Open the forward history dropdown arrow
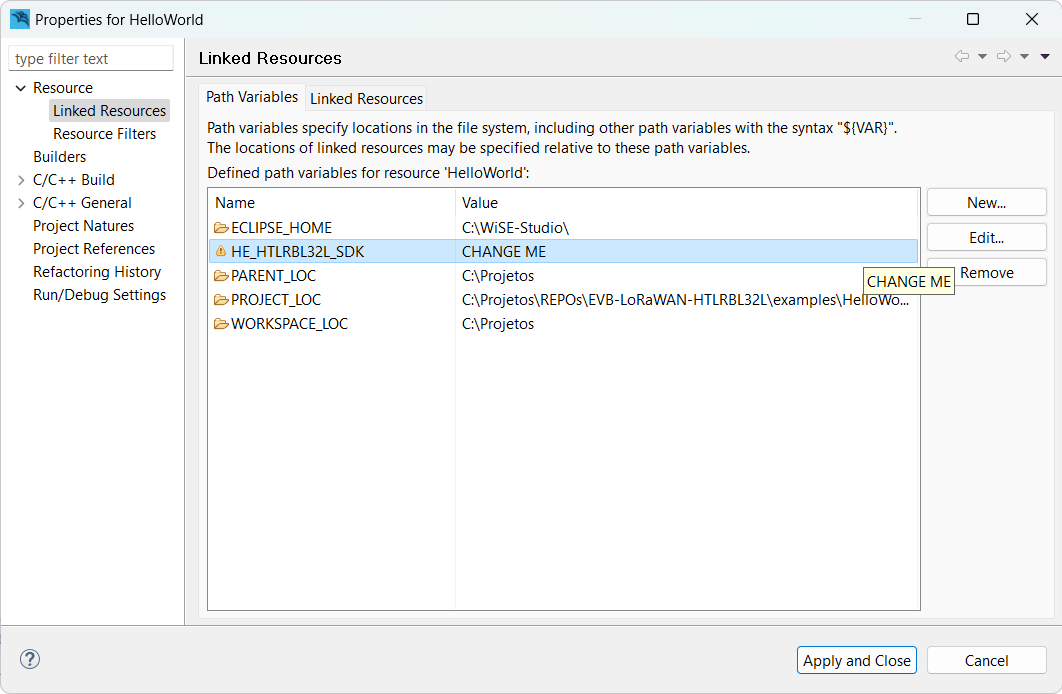 point(1024,57)
